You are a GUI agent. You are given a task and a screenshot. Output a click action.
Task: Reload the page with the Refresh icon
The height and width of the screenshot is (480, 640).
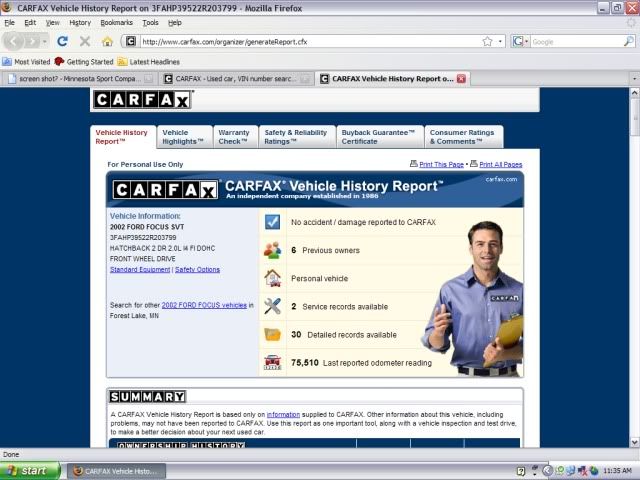point(62,41)
